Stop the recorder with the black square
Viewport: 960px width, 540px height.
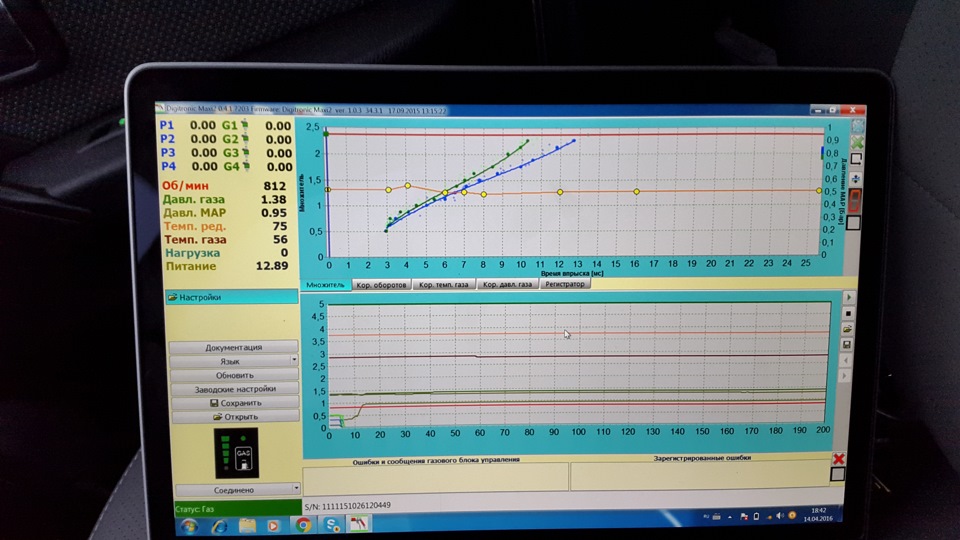(x=848, y=313)
